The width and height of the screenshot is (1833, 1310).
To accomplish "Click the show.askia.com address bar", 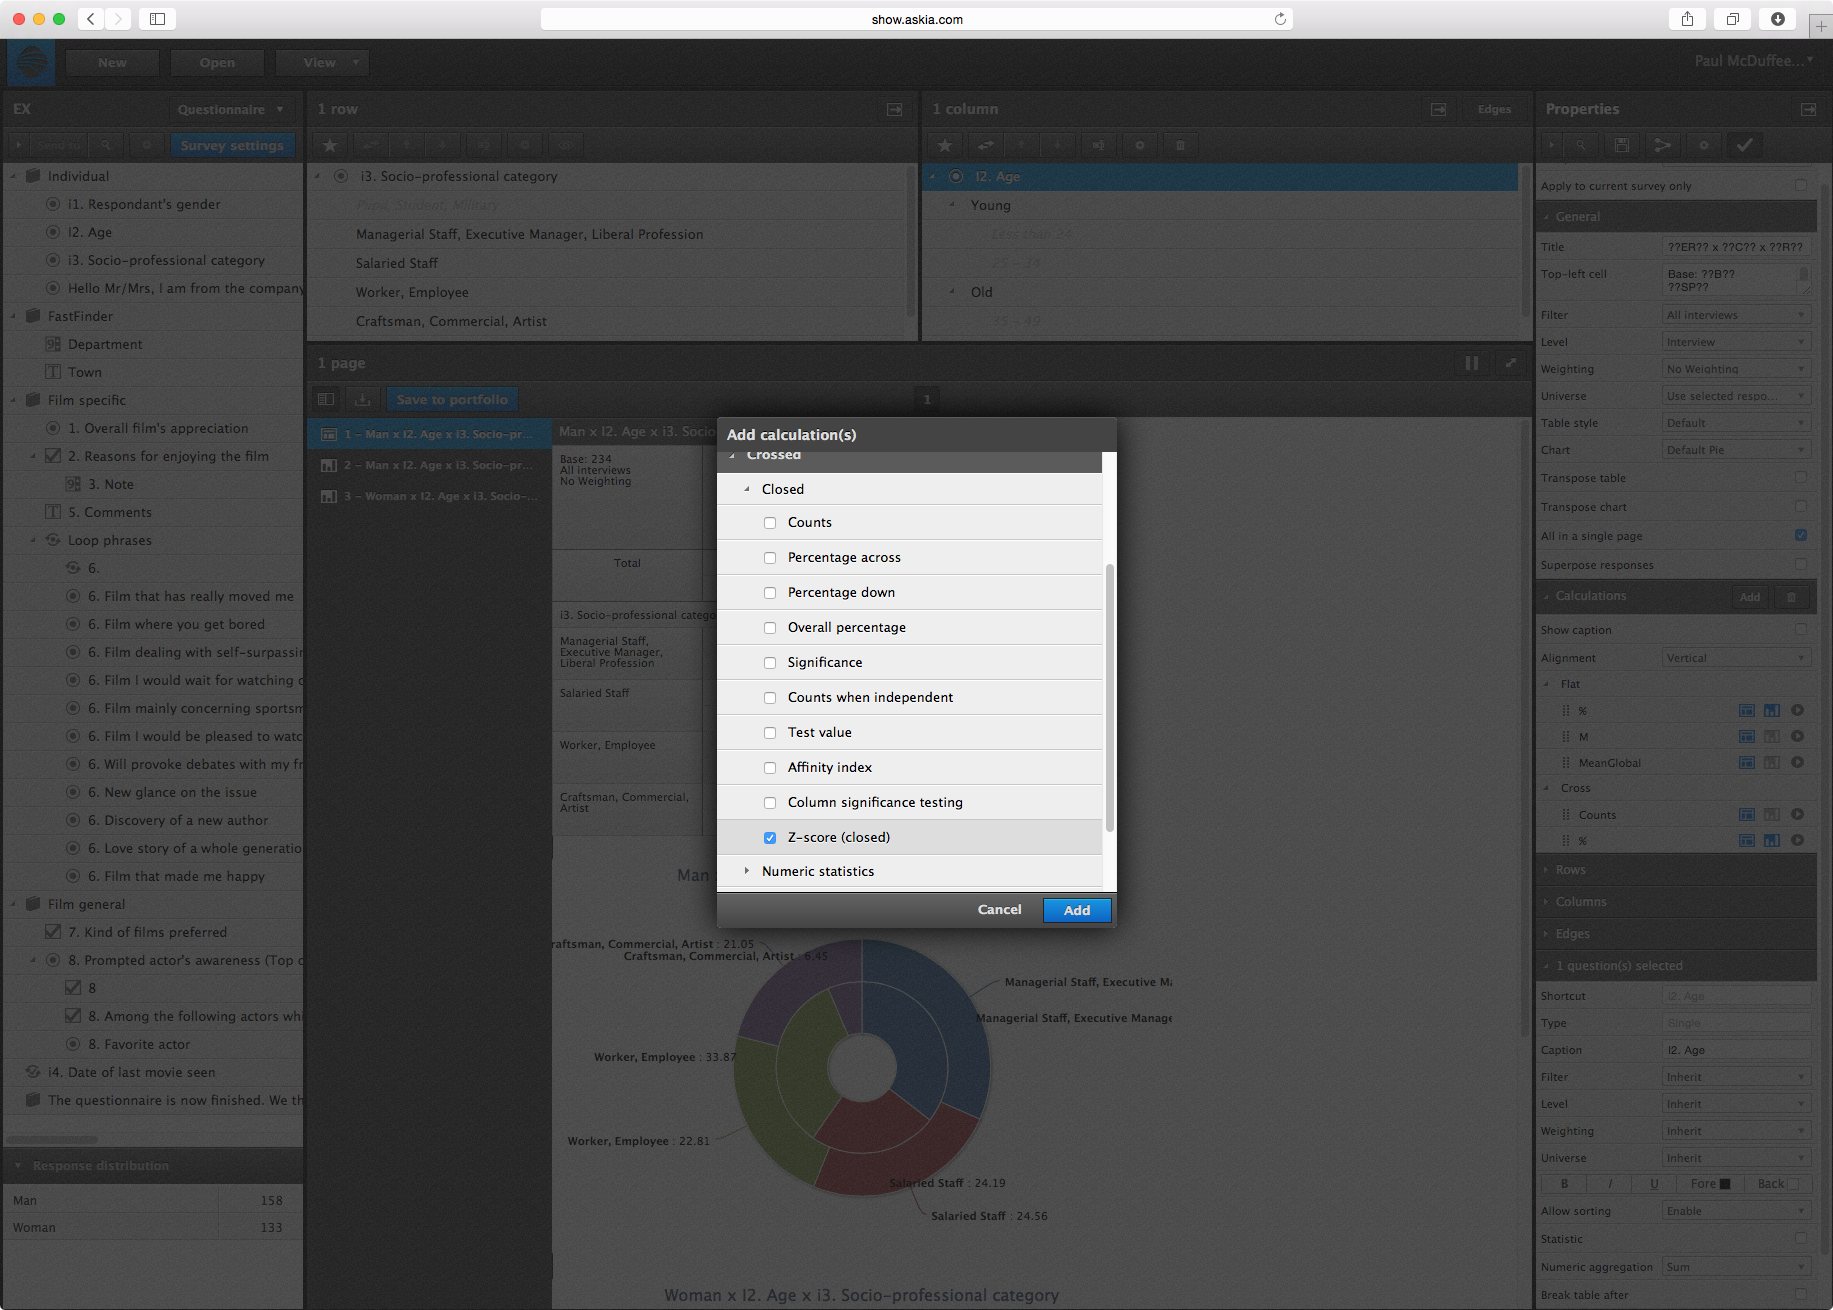I will 916,19.
